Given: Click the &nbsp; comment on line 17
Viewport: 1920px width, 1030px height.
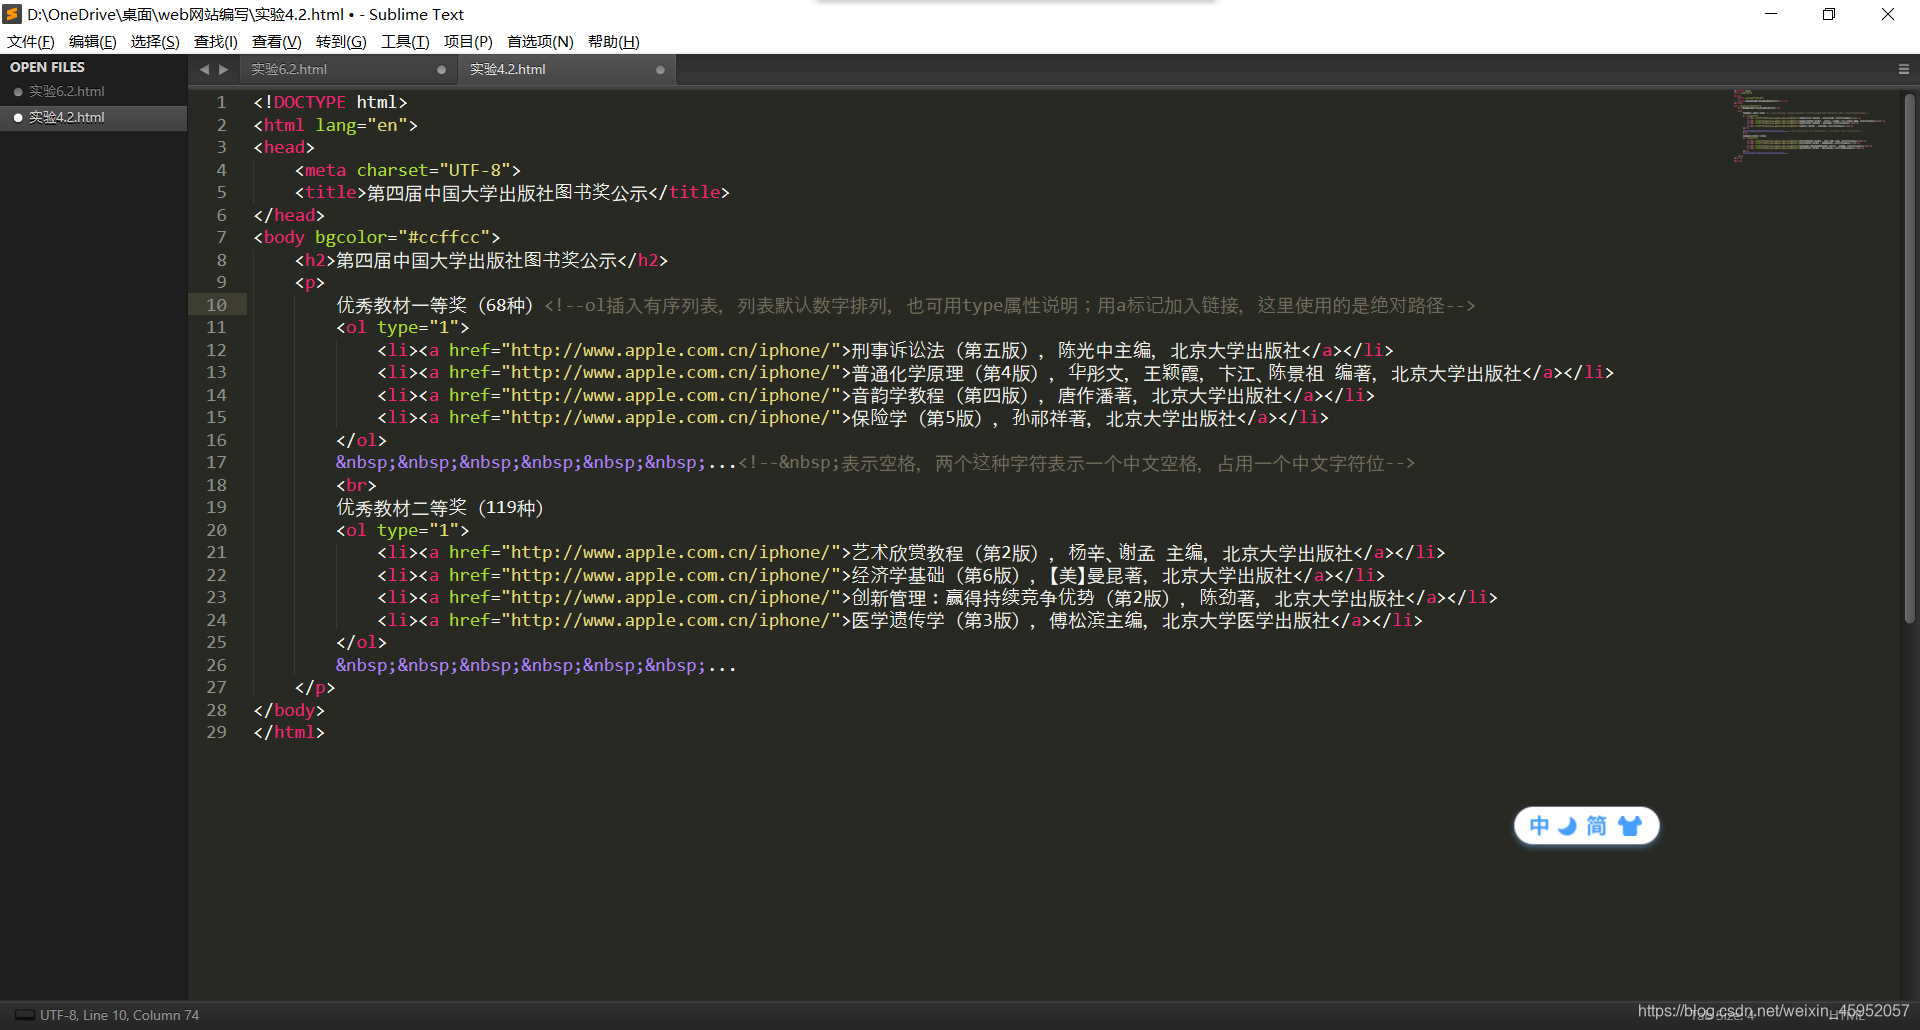Looking at the screenshot, I should pos(1076,463).
